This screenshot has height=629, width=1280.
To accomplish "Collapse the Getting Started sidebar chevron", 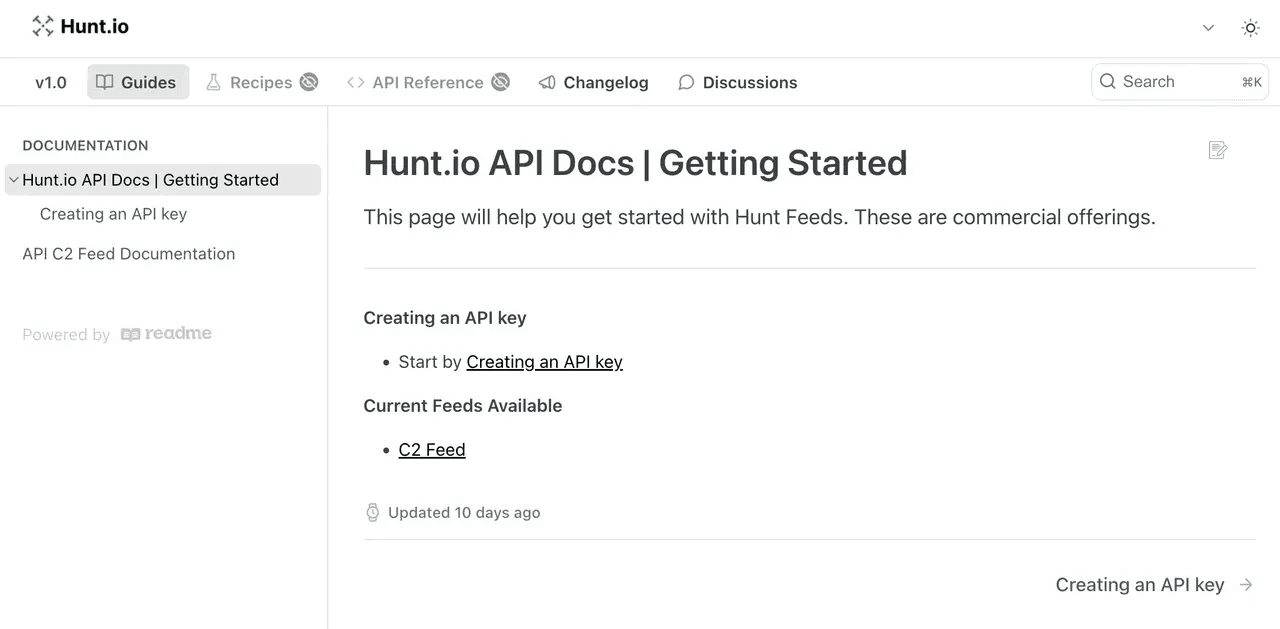I will [x=13, y=180].
